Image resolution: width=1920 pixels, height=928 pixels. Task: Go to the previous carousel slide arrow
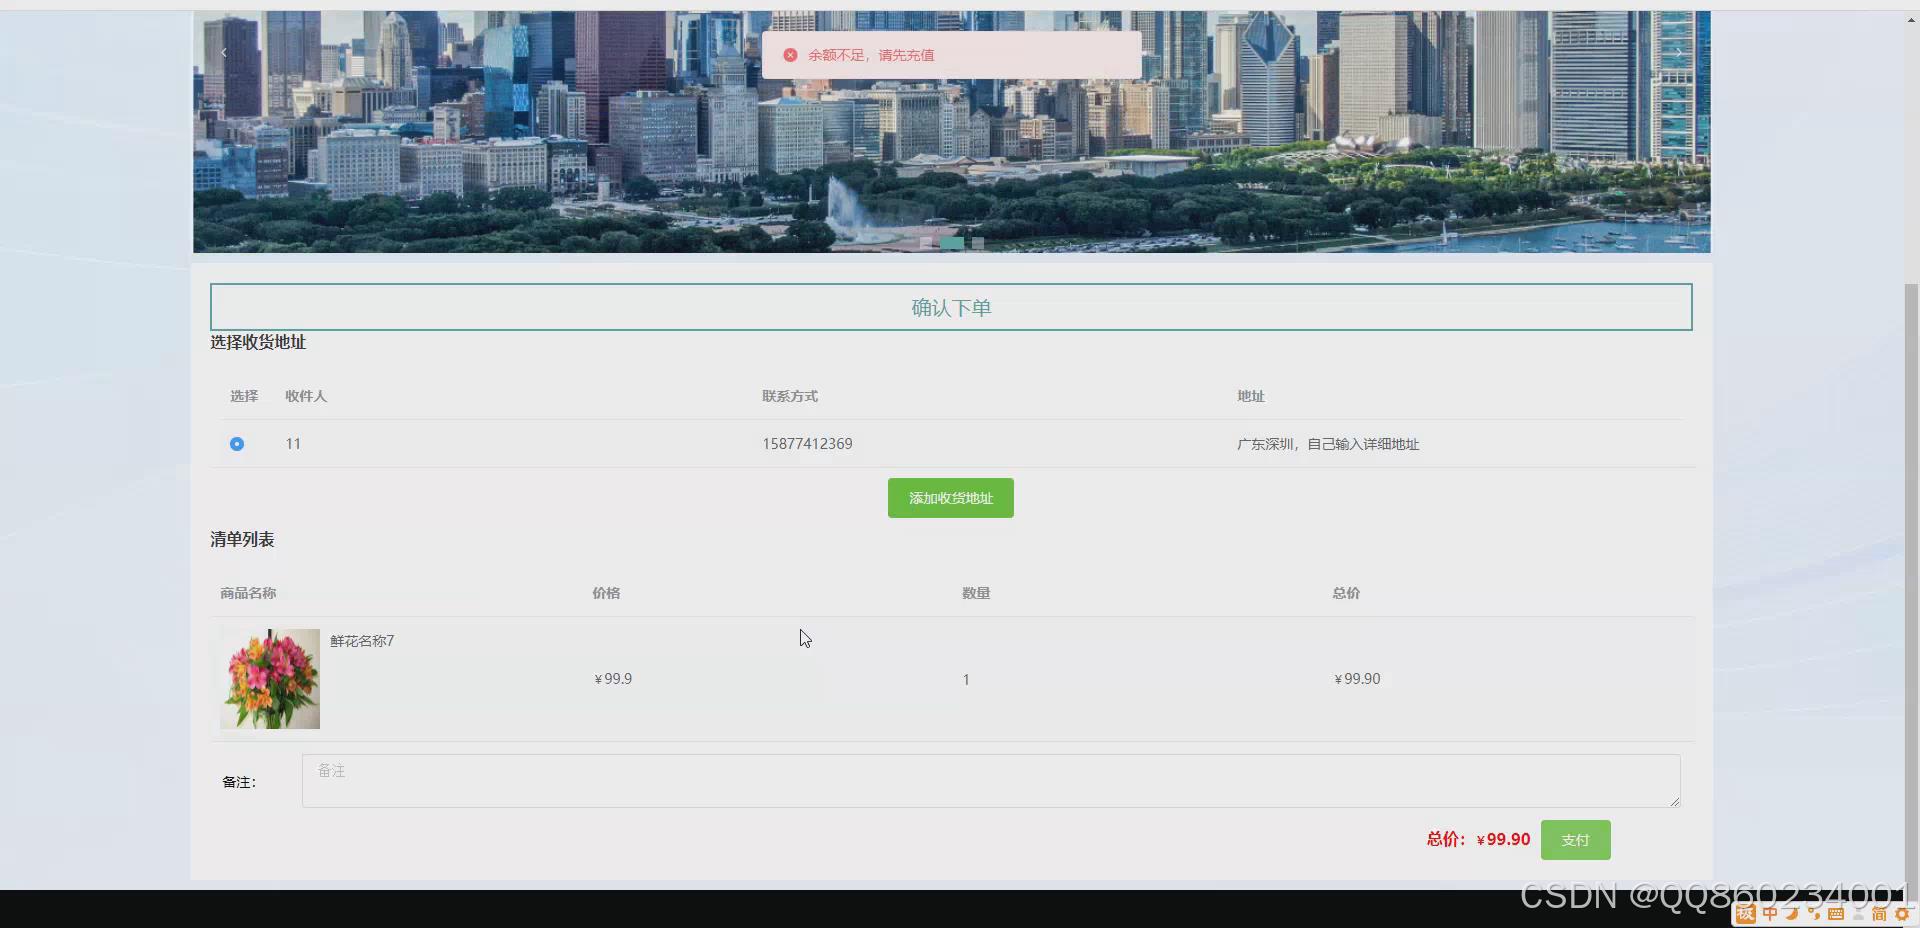[x=224, y=52]
